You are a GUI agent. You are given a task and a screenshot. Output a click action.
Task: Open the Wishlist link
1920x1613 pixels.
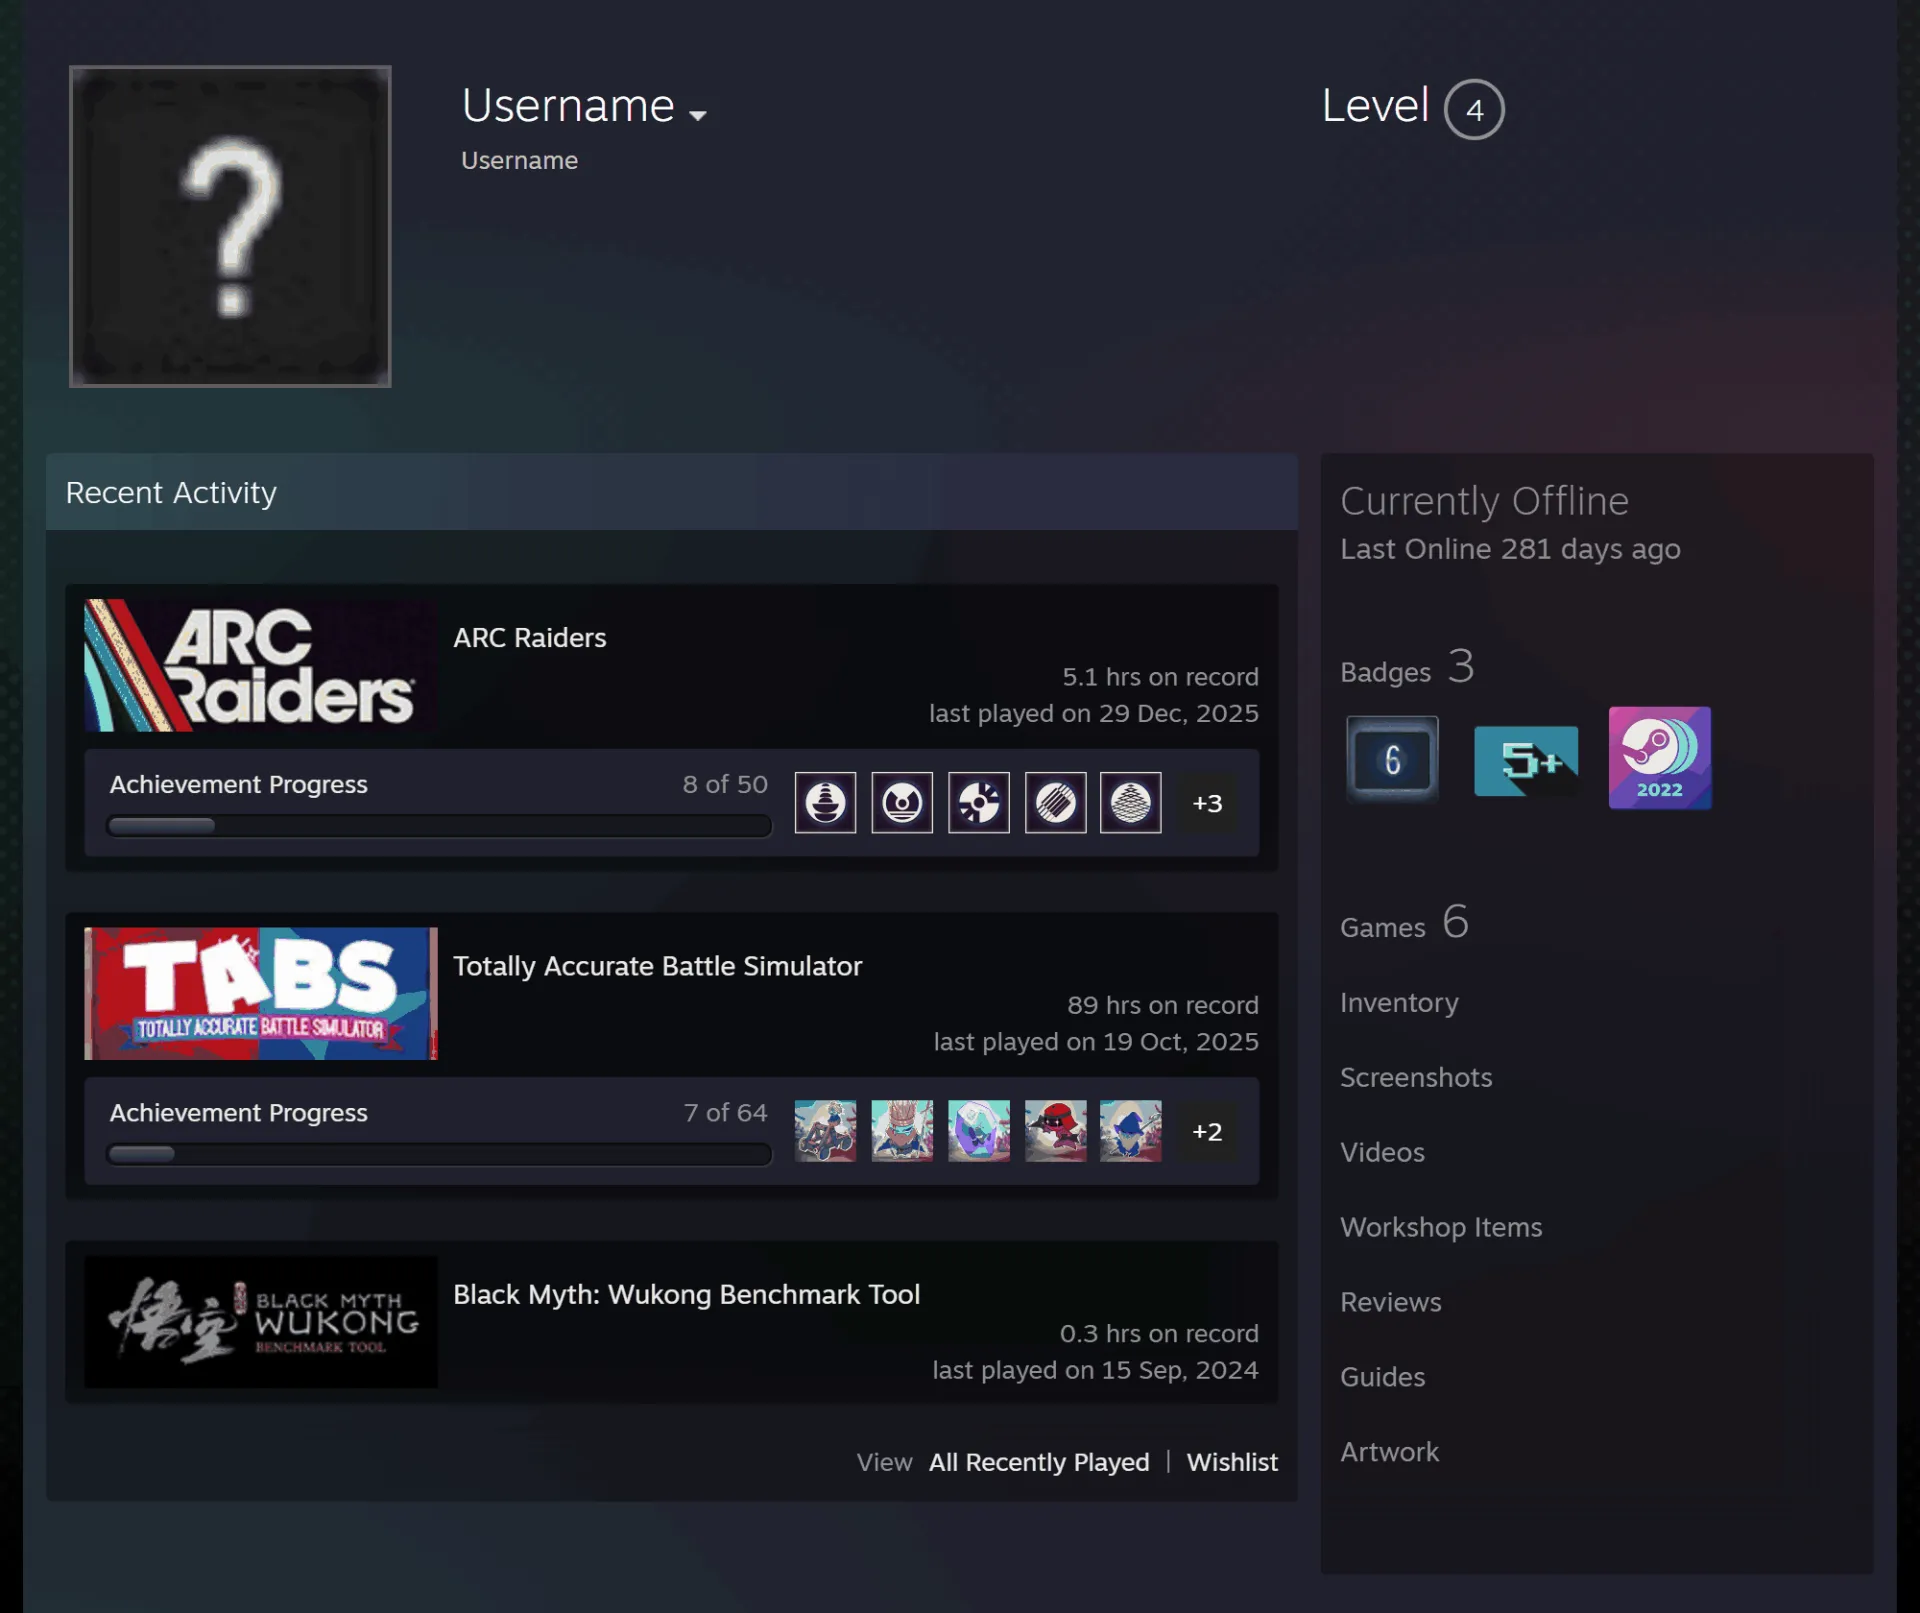(1232, 1462)
